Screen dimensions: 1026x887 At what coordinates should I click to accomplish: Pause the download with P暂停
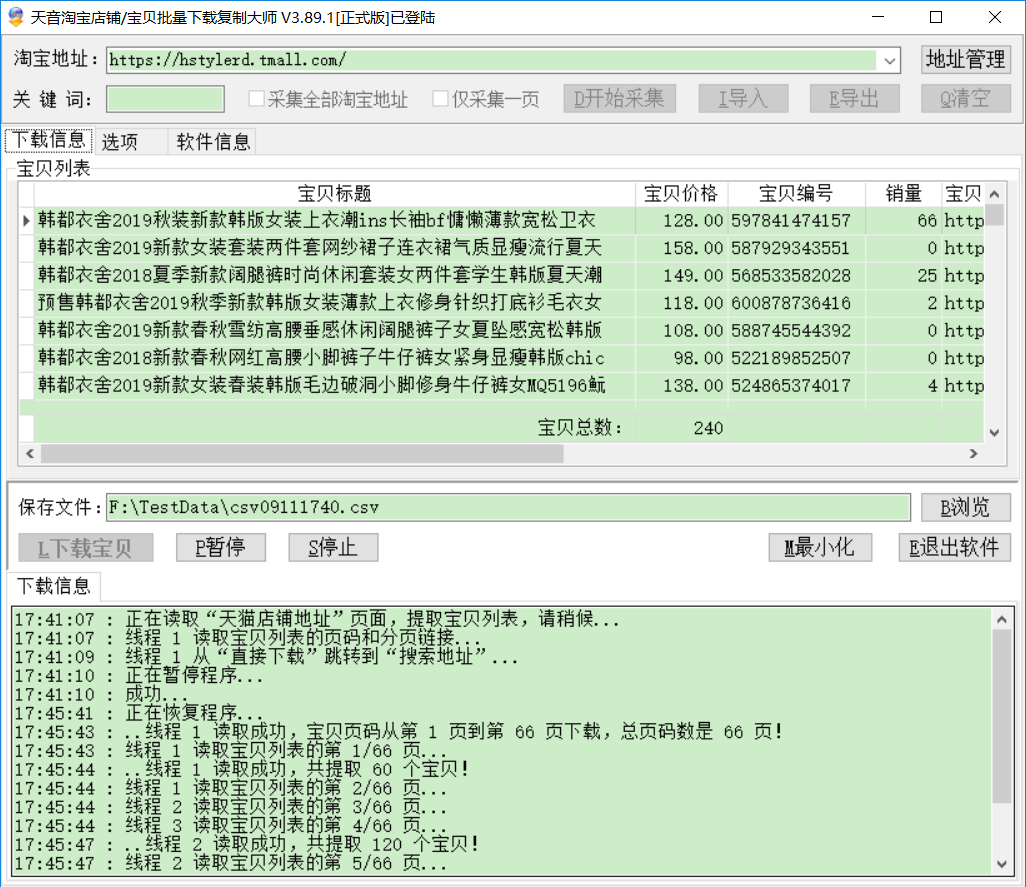pos(223,548)
